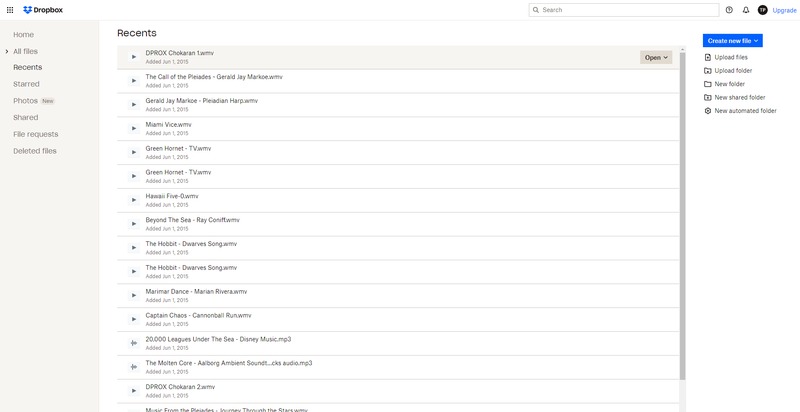Open The Molten Core - Aalborg Ambient mp3 file
Screen dimensions: 800x412
pos(229,363)
